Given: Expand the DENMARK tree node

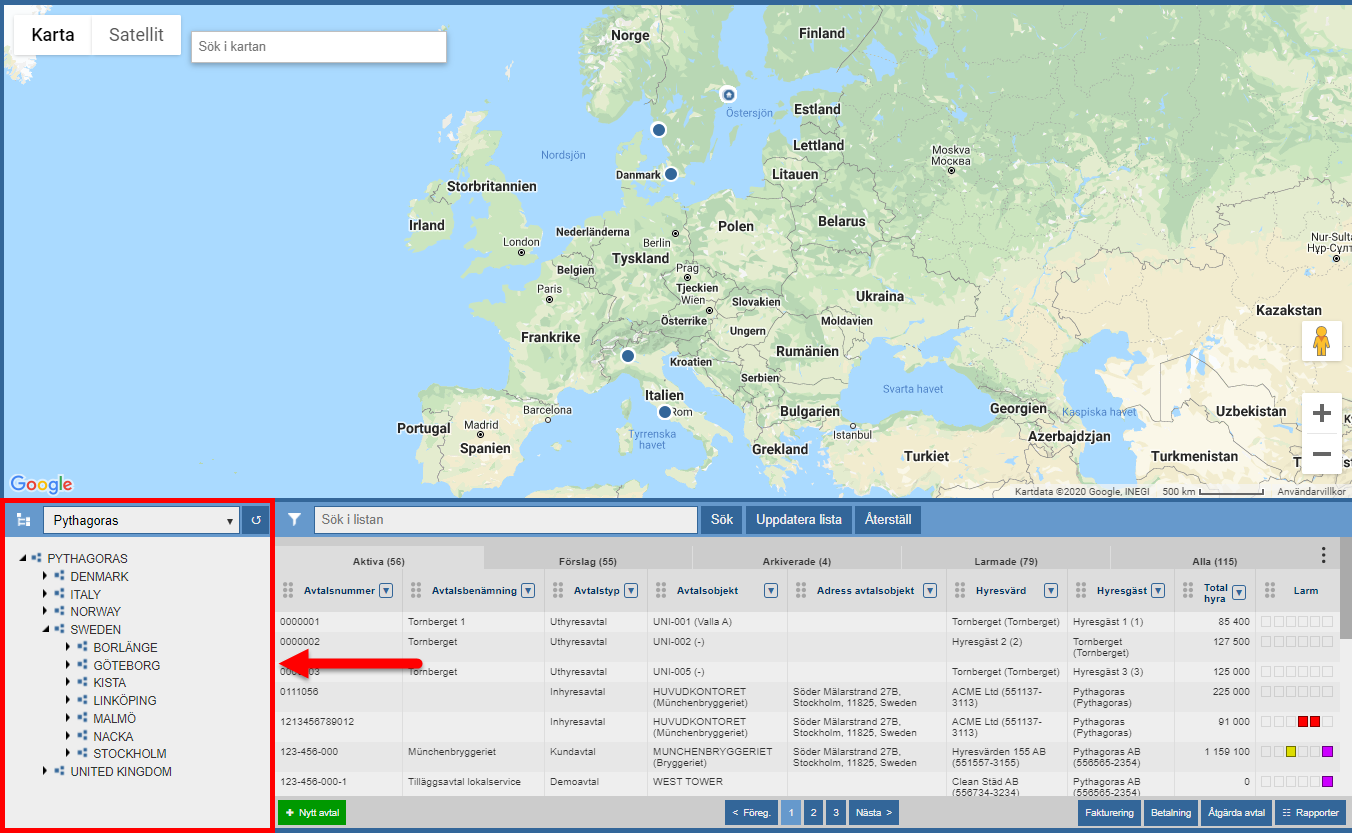Looking at the screenshot, I should (45, 577).
